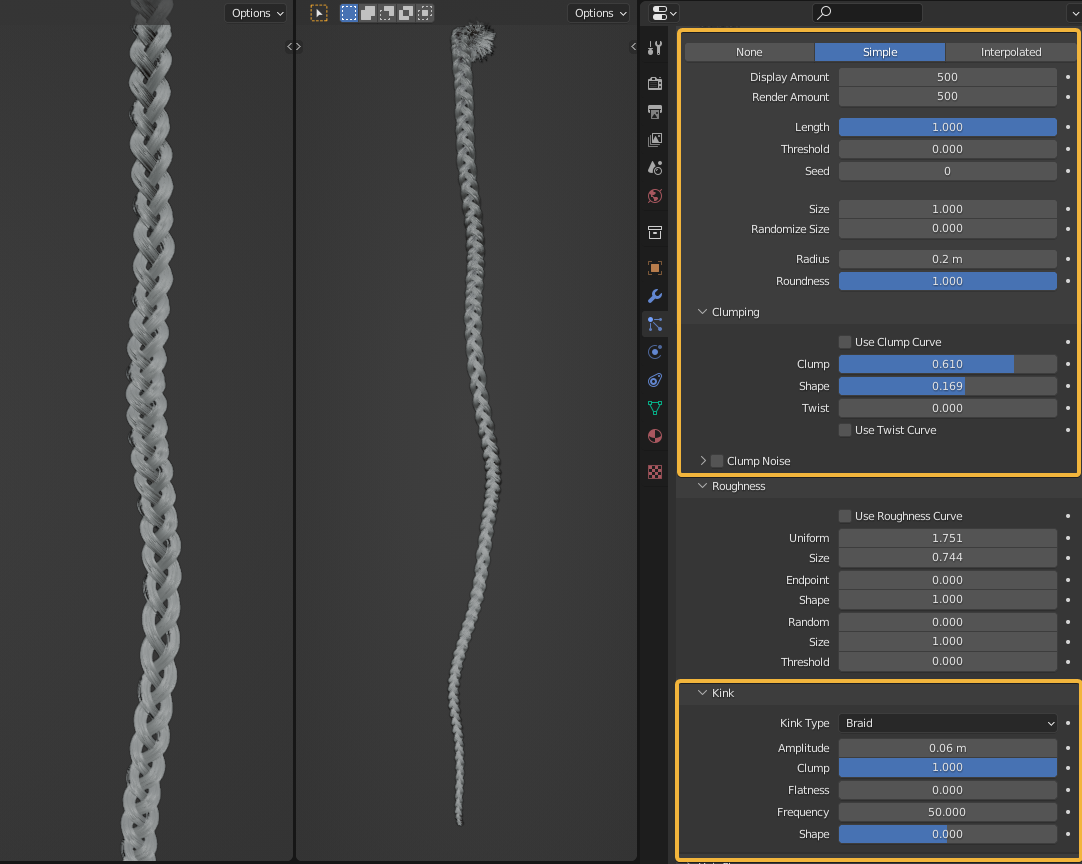Enable the Use Clump Curve checkbox
Image resolution: width=1082 pixels, height=864 pixels.
(x=844, y=341)
